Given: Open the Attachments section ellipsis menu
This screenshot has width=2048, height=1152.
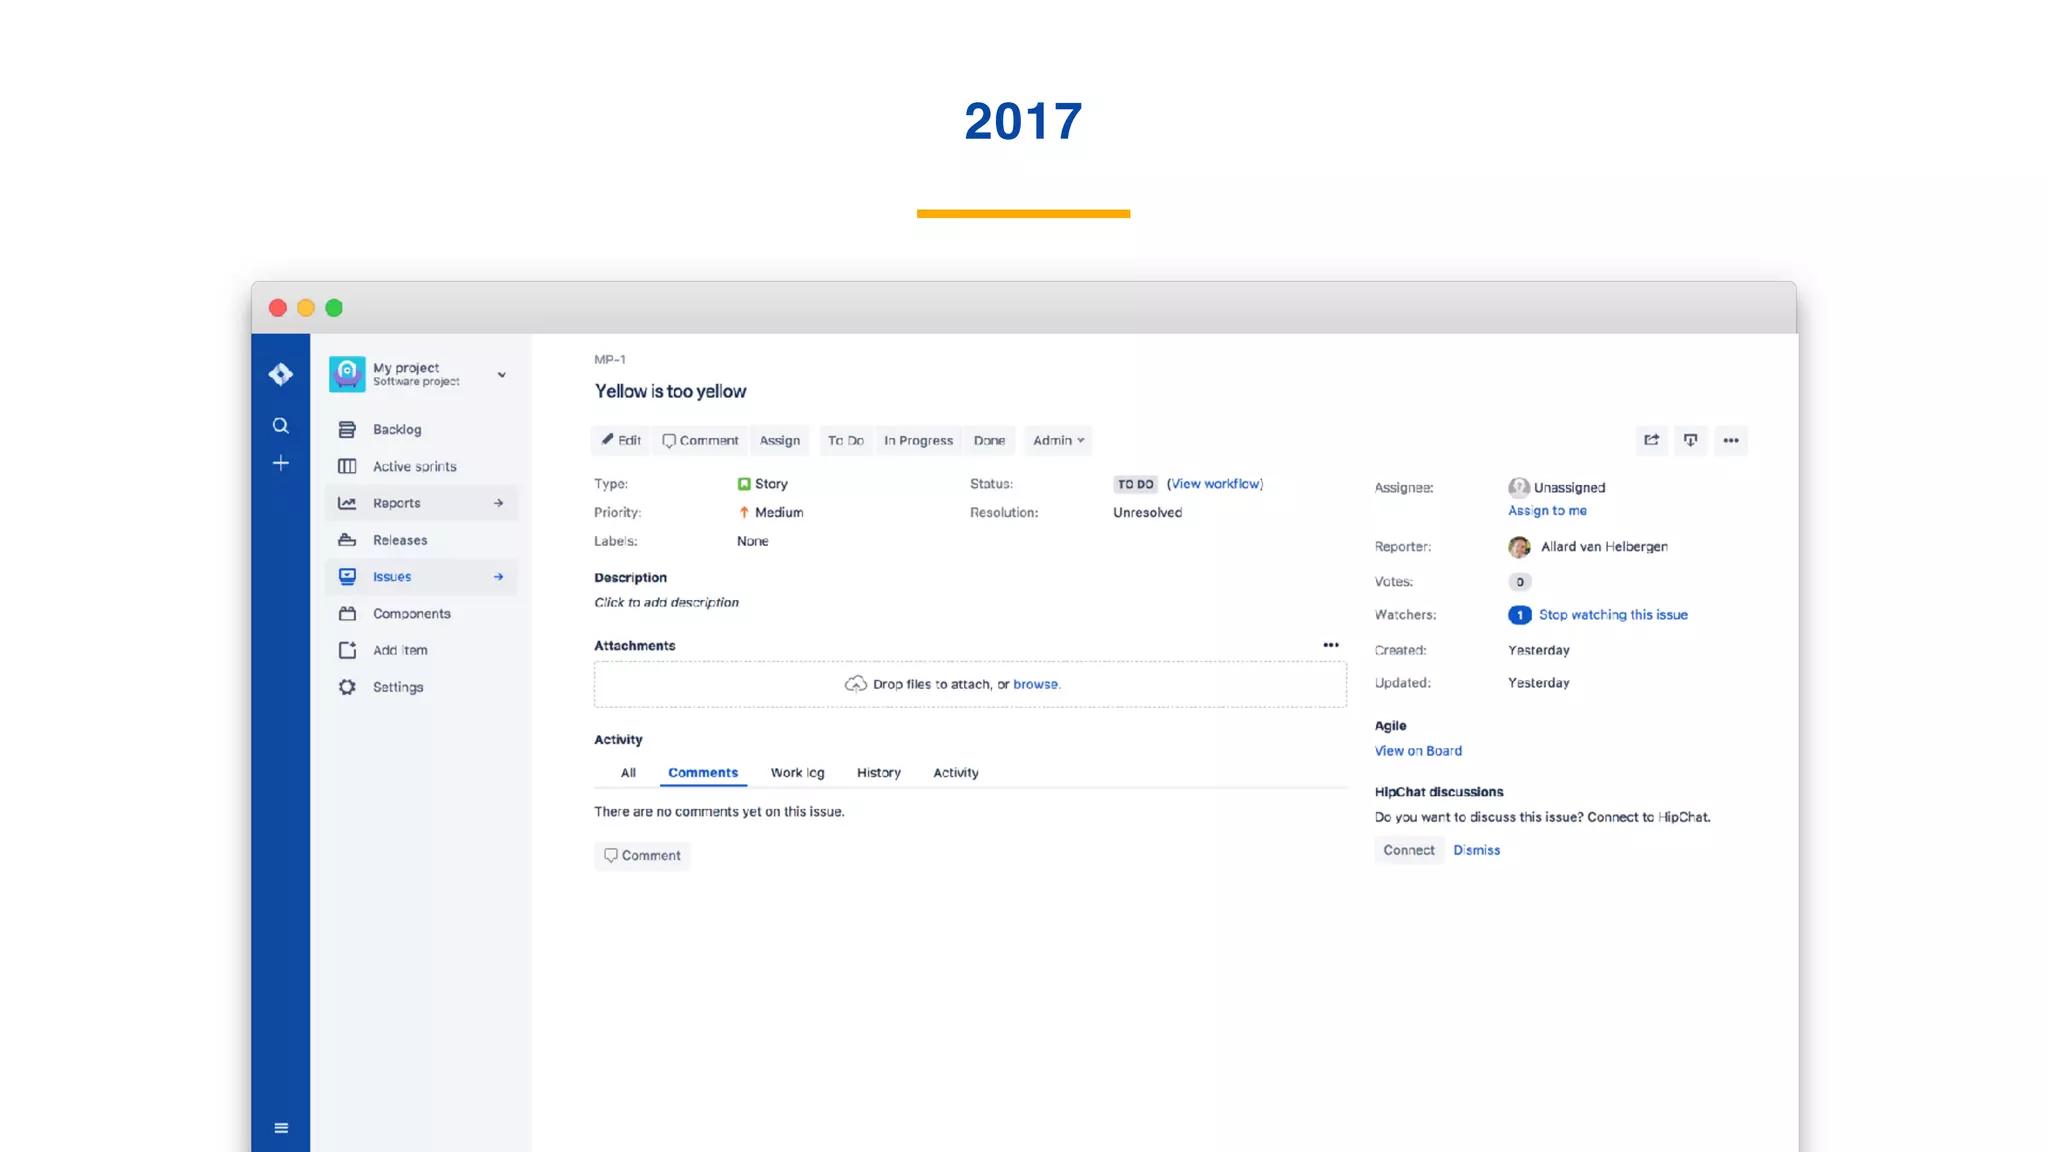Looking at the screenshot, I should coord(1331,645).
